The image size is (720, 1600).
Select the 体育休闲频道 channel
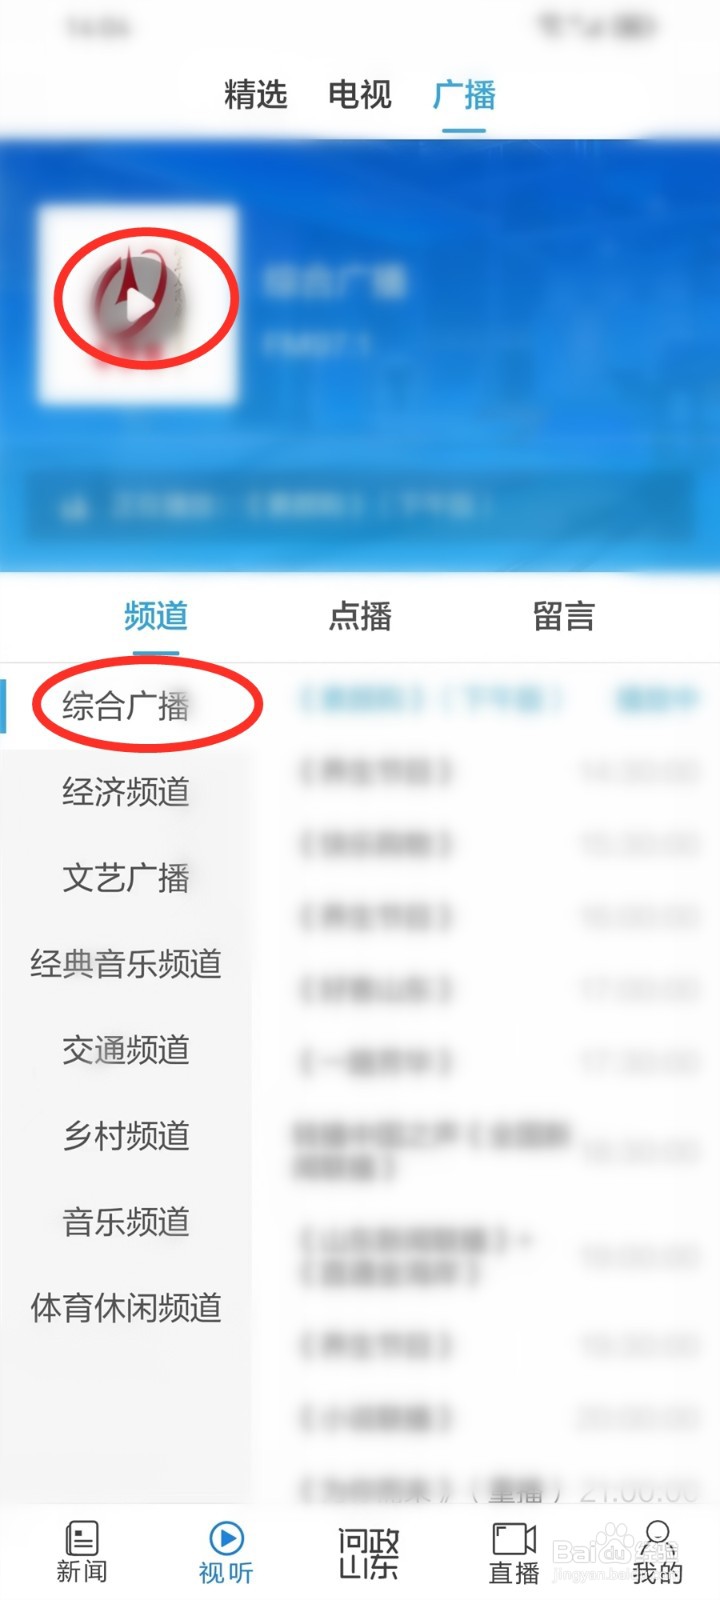tap(126, 1308)
